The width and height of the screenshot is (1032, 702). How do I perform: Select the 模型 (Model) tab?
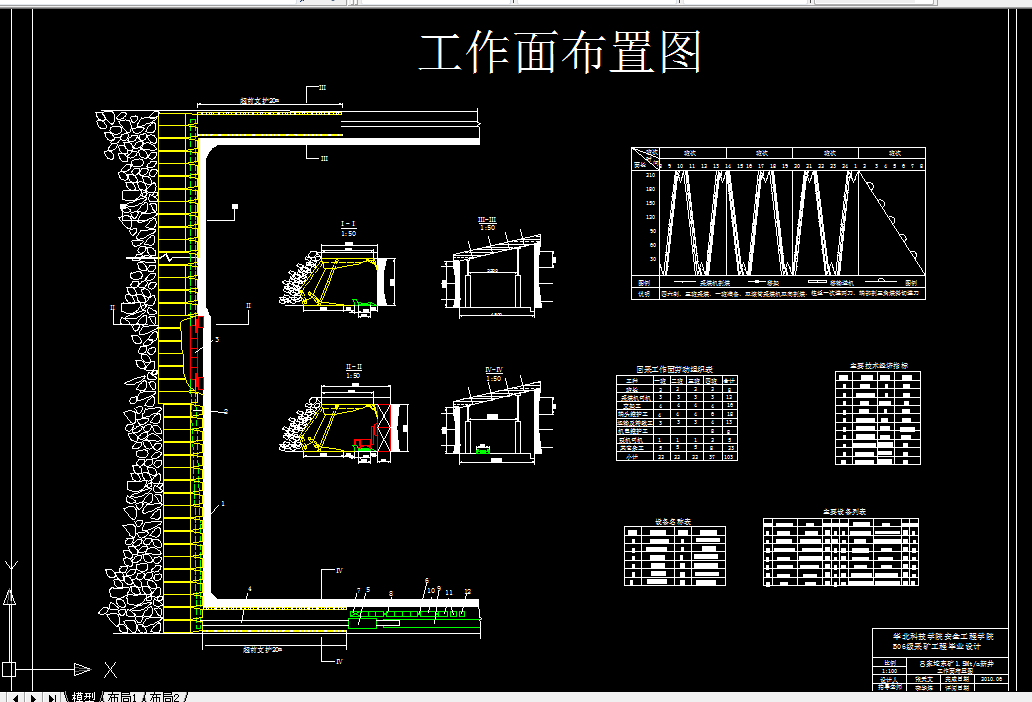(84, 695)
